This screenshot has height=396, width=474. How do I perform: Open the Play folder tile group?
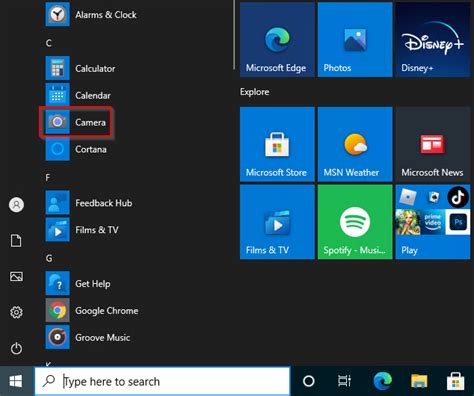(x=433, y=222)
